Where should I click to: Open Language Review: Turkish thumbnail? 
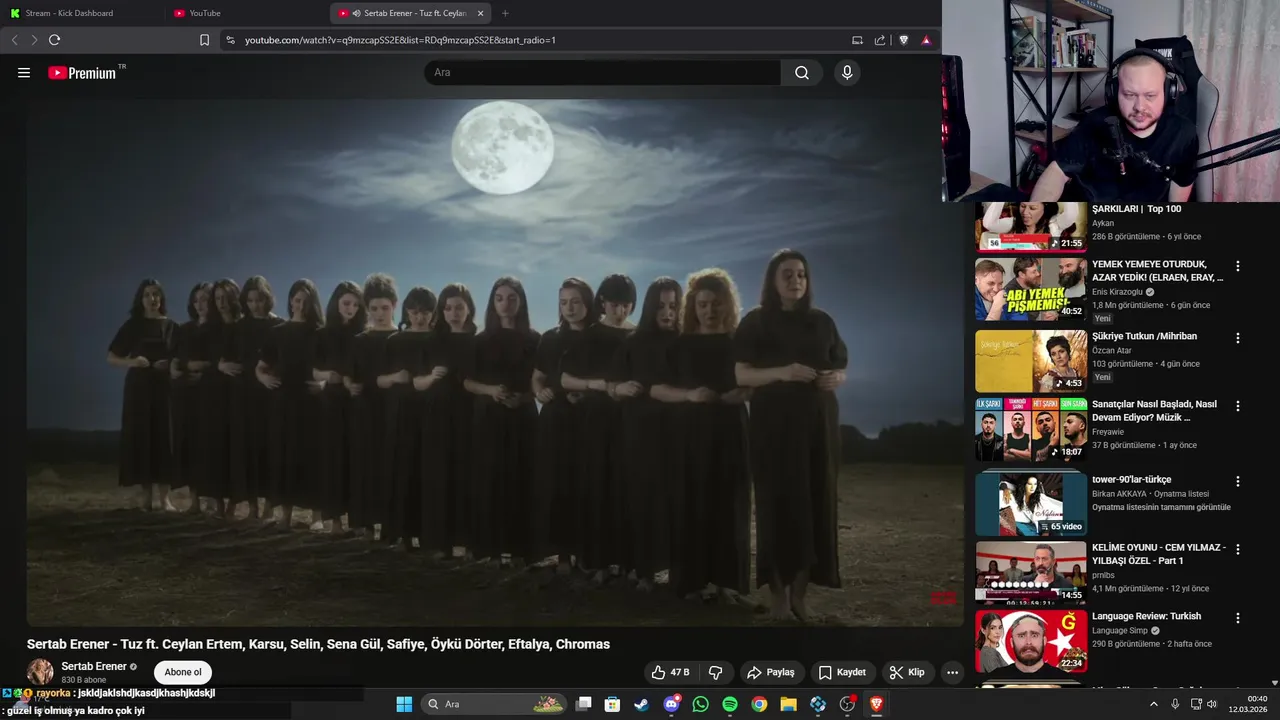pos(1031,641)
